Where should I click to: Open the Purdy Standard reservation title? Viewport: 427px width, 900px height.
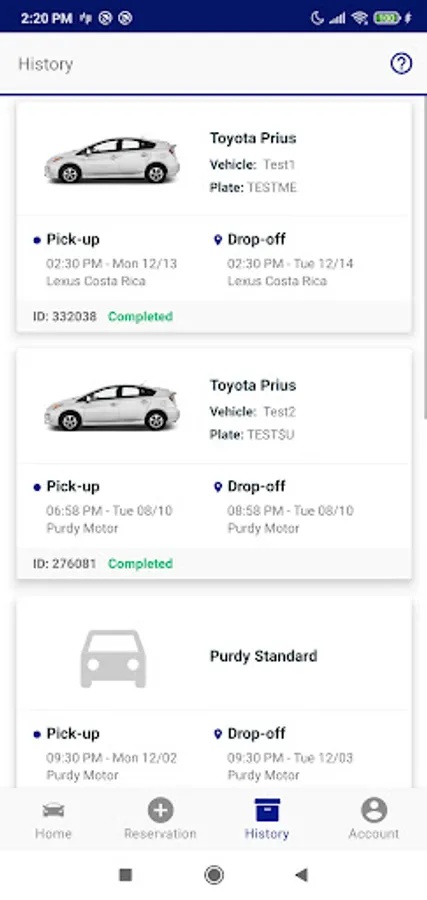click(263, 656)
